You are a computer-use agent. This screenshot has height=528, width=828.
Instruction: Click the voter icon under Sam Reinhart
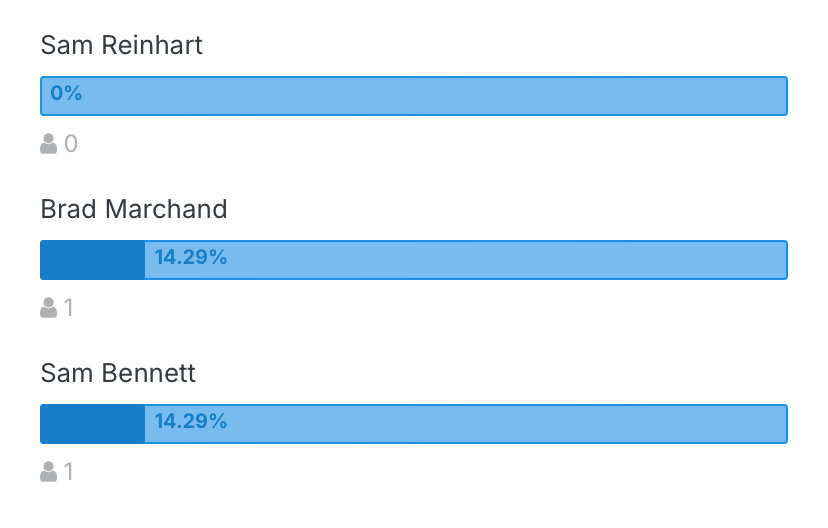point(49,144)
